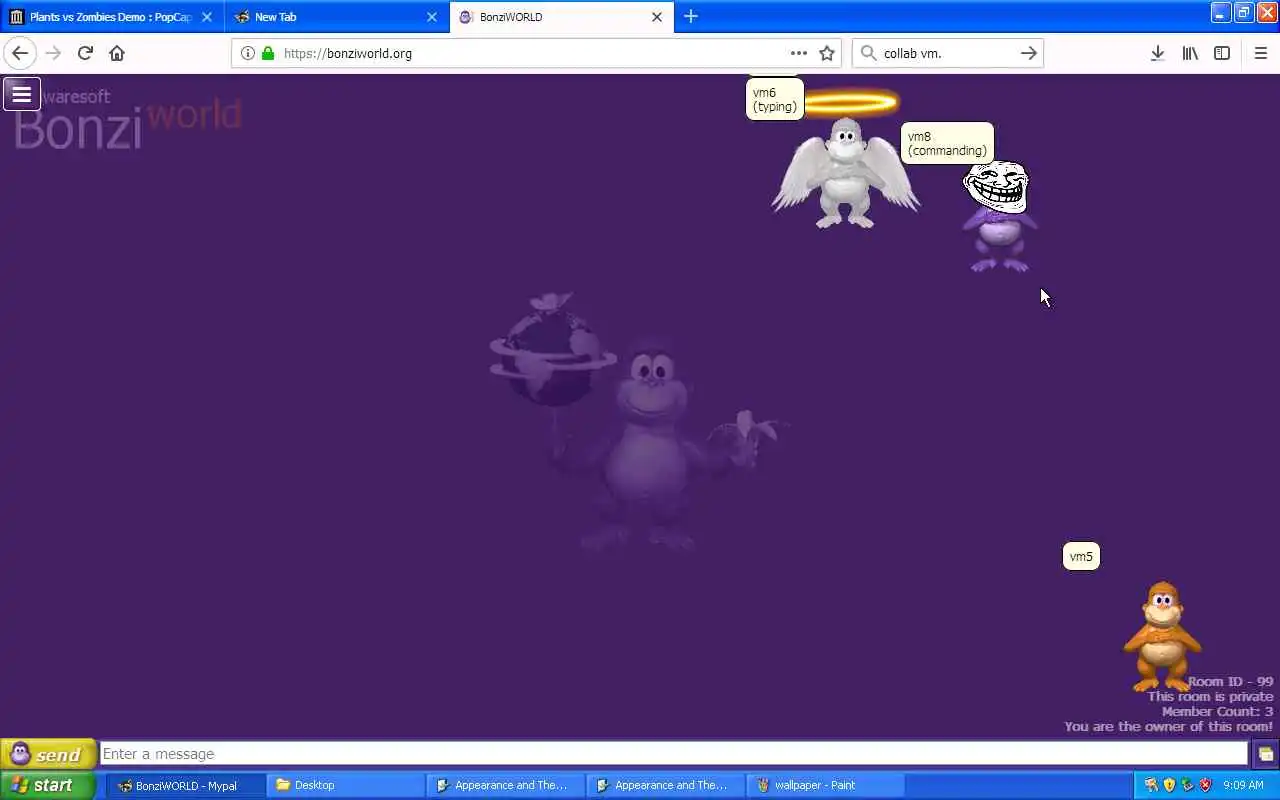This screenshot has width=1280, height=800.
Task: Click the yellow shield tray icon
Action: click(1169, 785)
